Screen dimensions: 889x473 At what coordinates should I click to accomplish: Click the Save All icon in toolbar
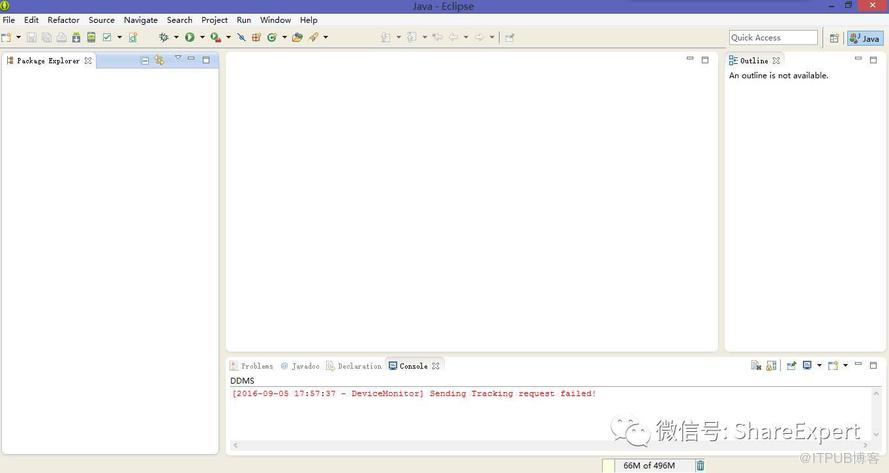click(x=46, y=37)
